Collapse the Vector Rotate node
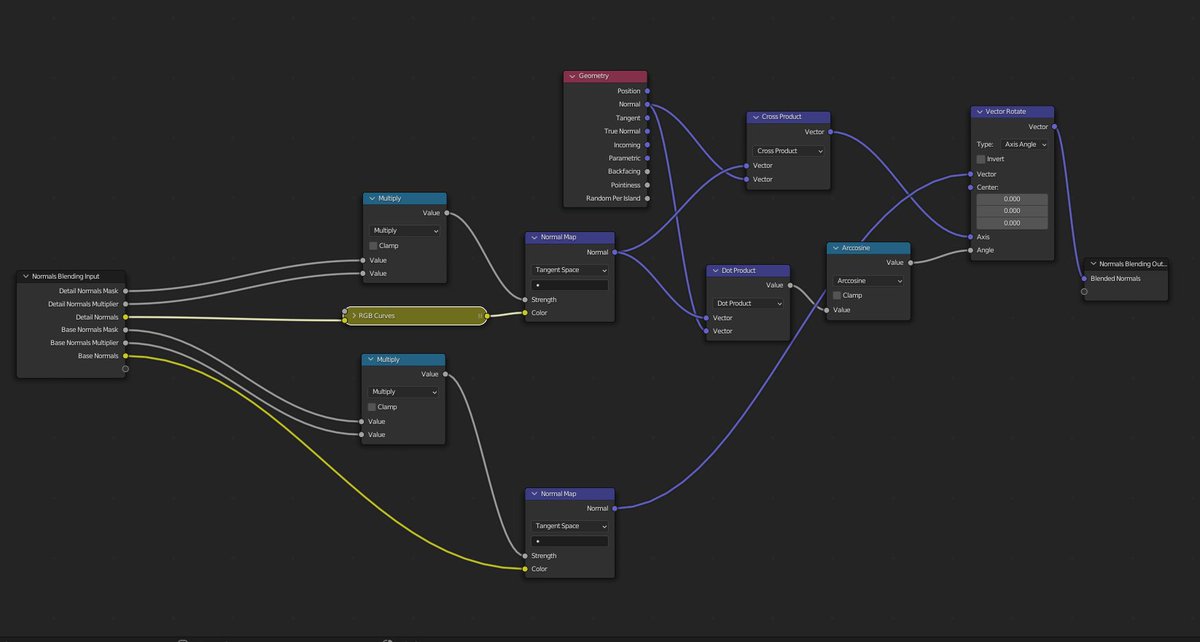Viewport: 1200px width, 642px height. coord(979,112)
